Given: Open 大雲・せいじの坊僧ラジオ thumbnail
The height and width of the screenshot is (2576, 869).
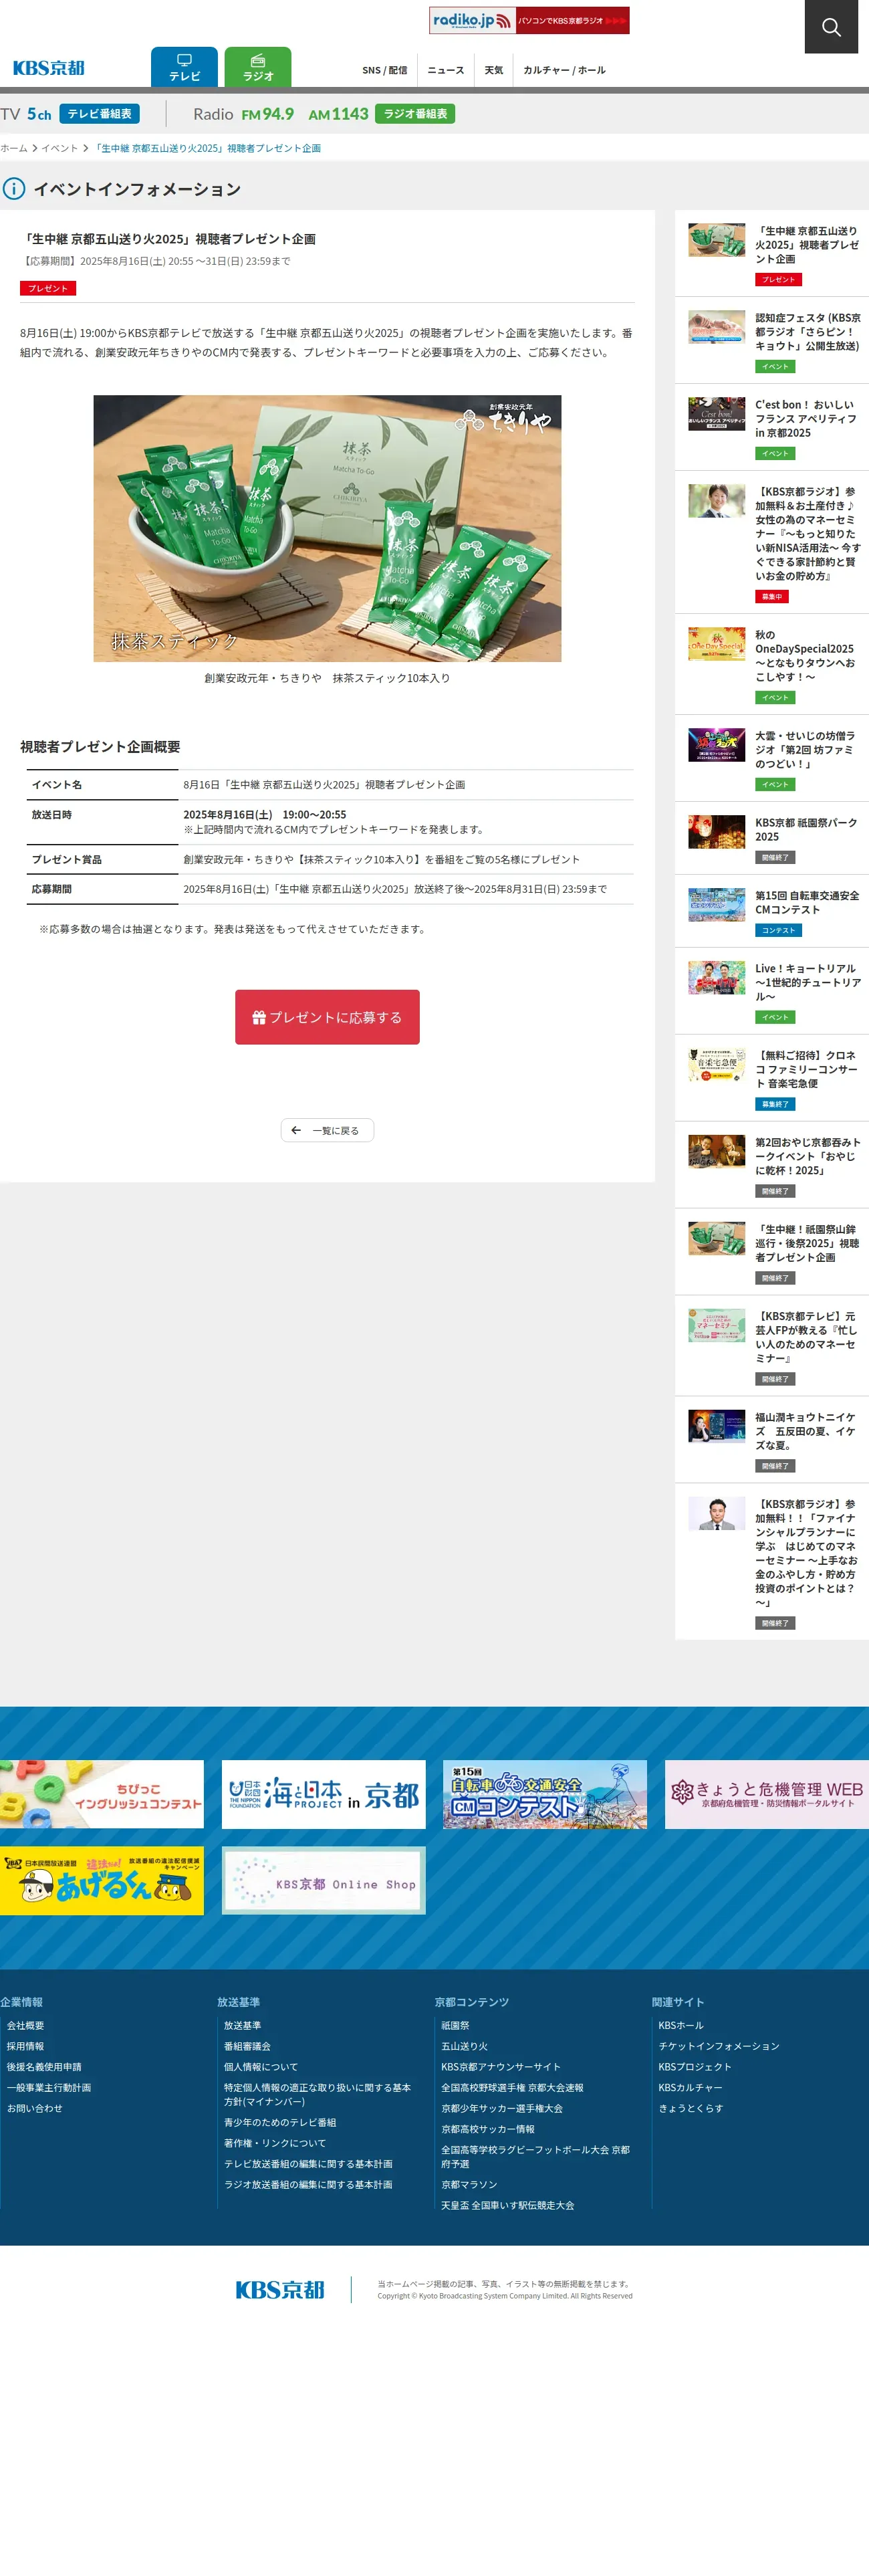Looking at the screenshot, I should 716,745.
